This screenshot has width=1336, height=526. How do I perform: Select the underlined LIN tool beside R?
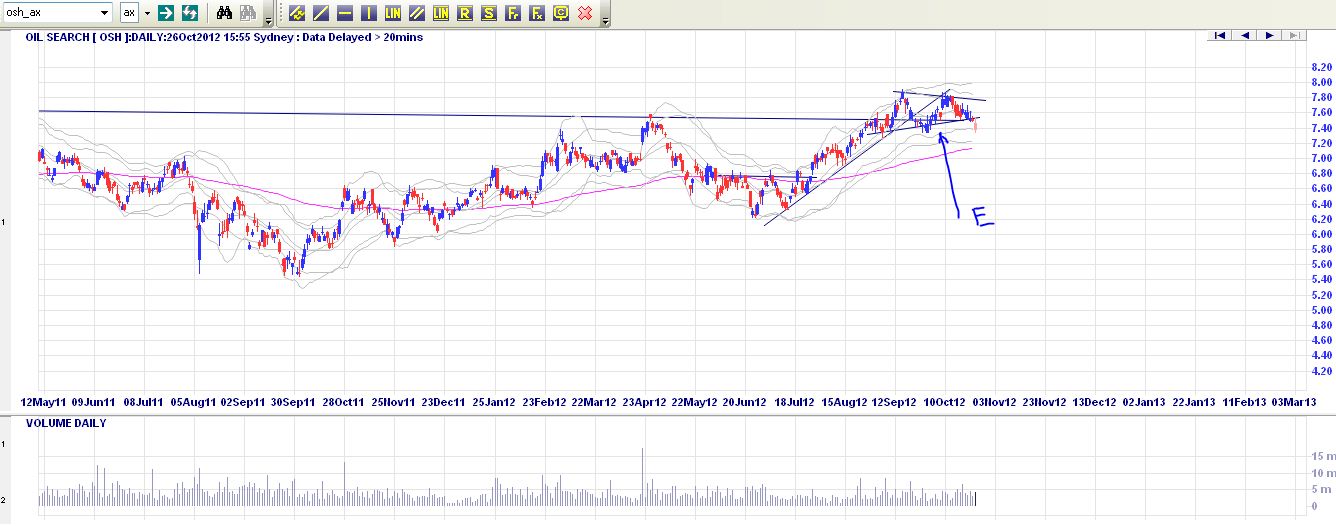point(441,13)
